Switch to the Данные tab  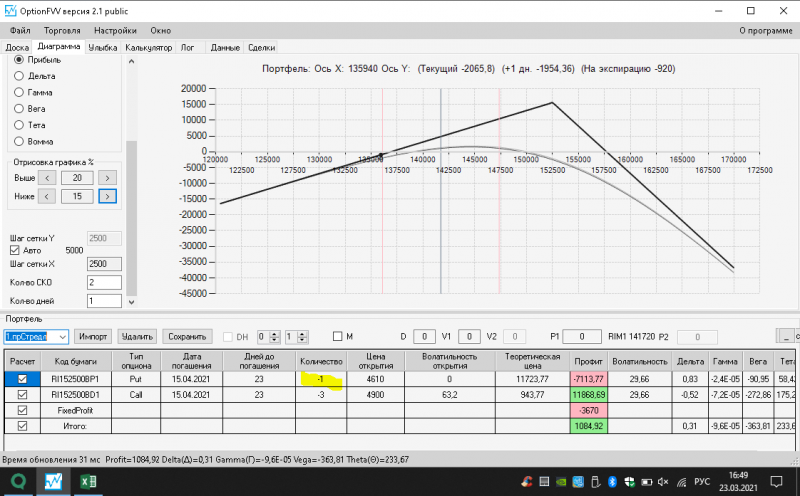(x=225, y=47)
